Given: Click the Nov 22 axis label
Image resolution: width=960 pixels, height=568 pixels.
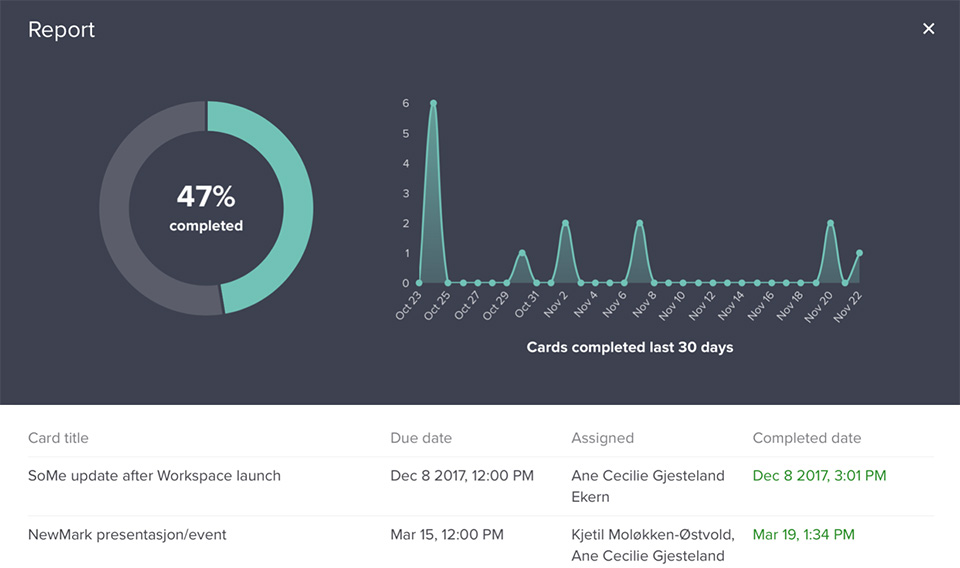Looking at the screenshot, I should (x=848, y=306).
